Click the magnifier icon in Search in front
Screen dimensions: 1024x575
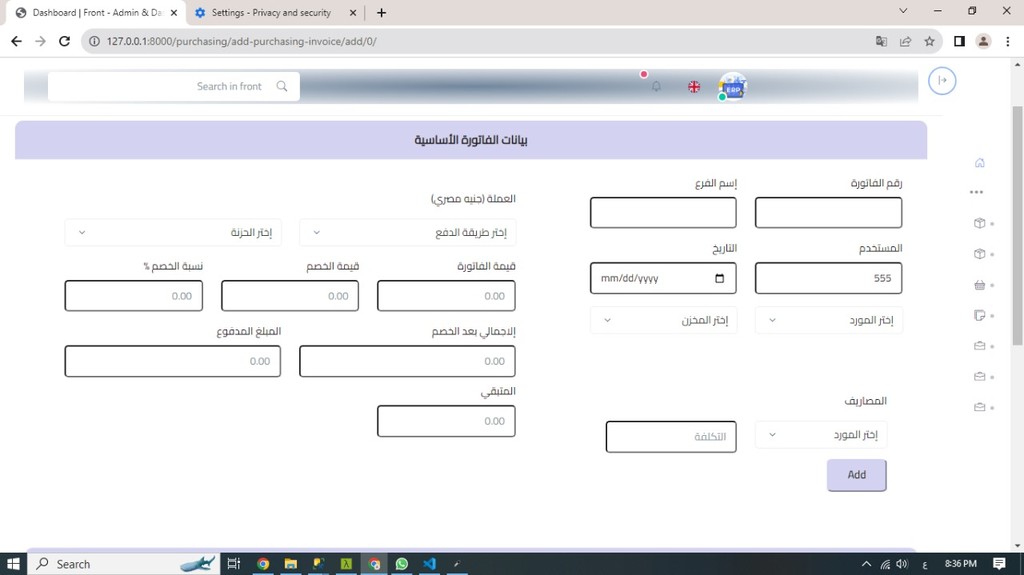pos(281,86)
